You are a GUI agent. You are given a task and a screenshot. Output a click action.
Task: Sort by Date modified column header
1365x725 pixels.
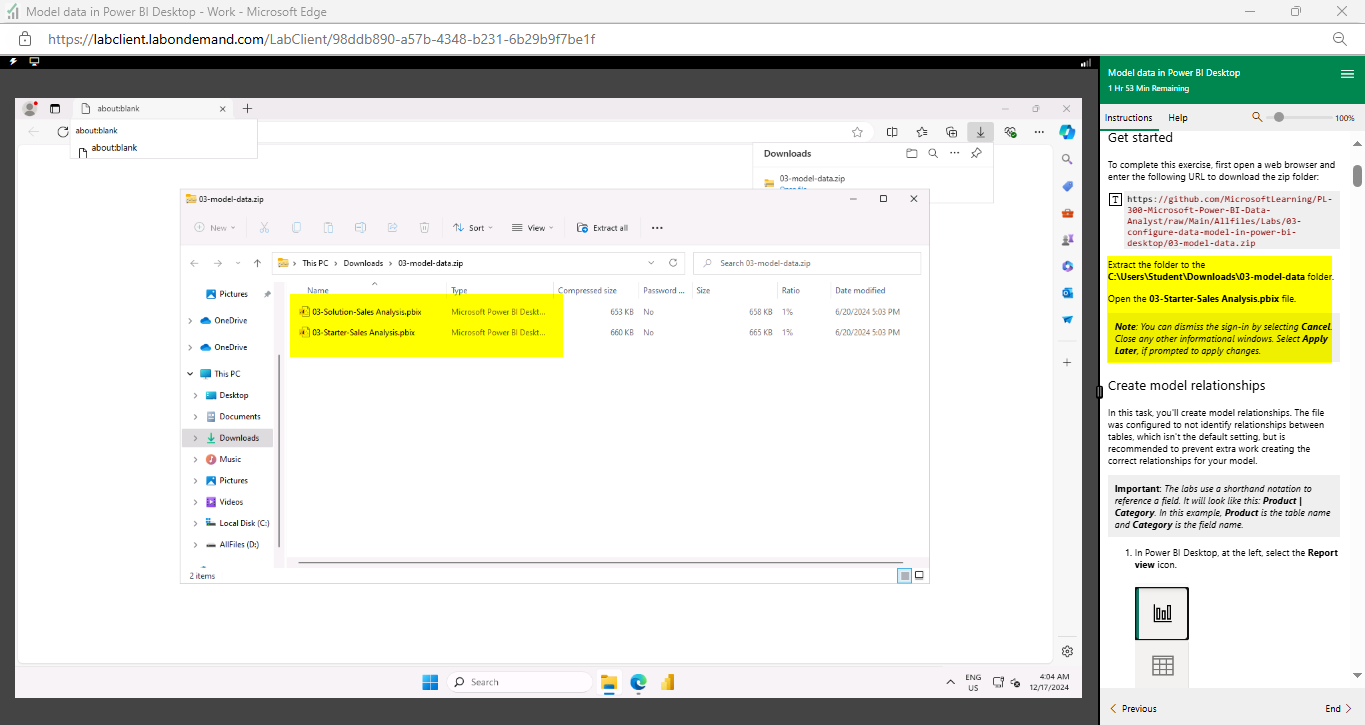[x=860, y=290]
